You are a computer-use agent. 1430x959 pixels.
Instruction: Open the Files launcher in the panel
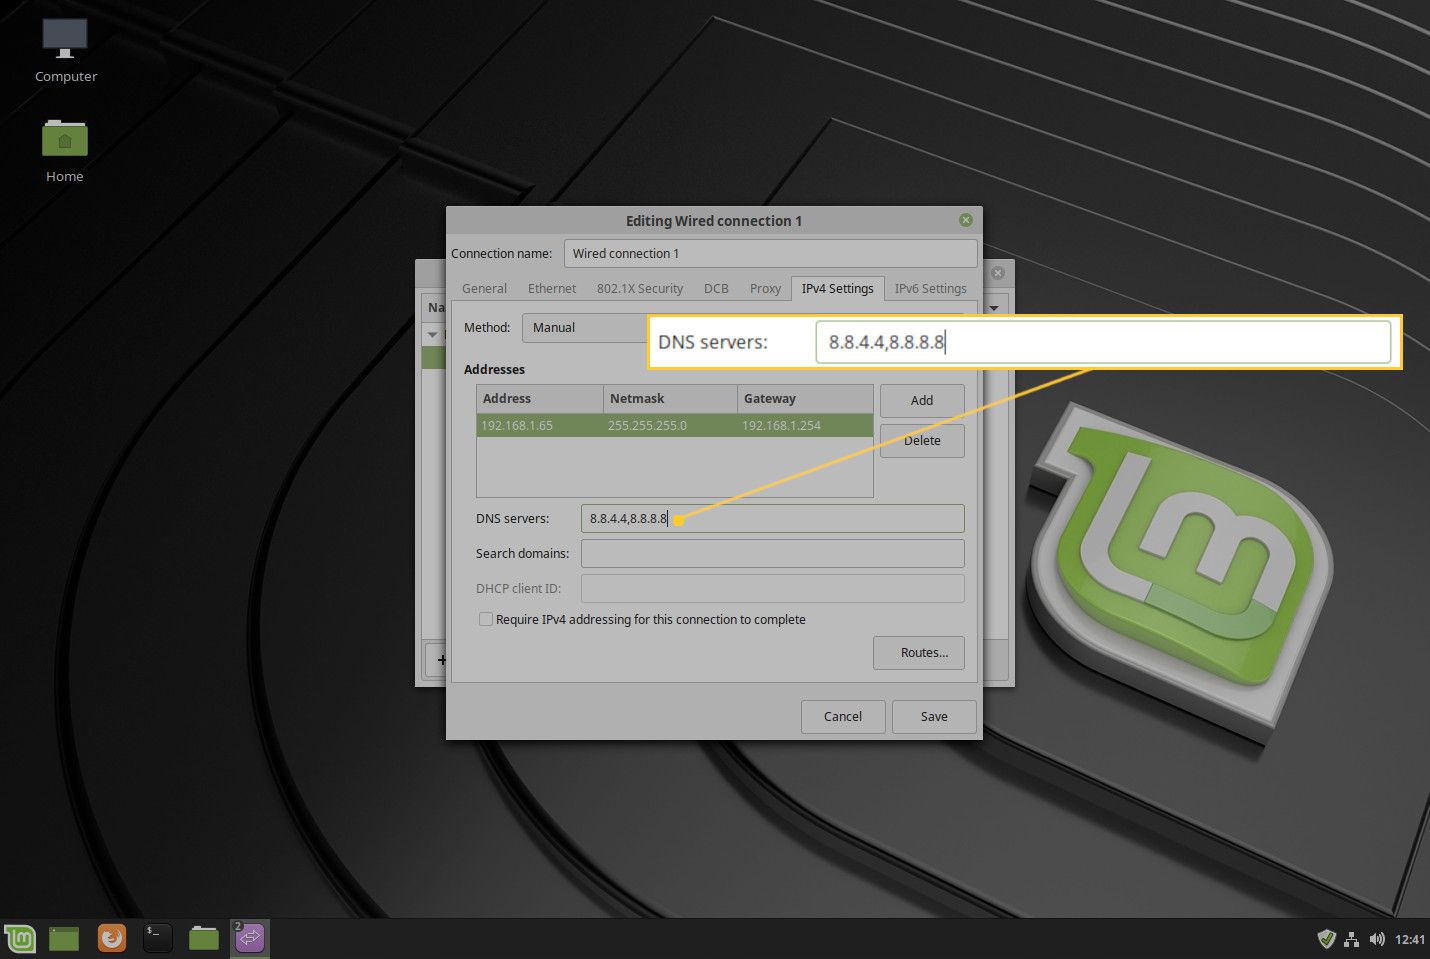[204, 938]
